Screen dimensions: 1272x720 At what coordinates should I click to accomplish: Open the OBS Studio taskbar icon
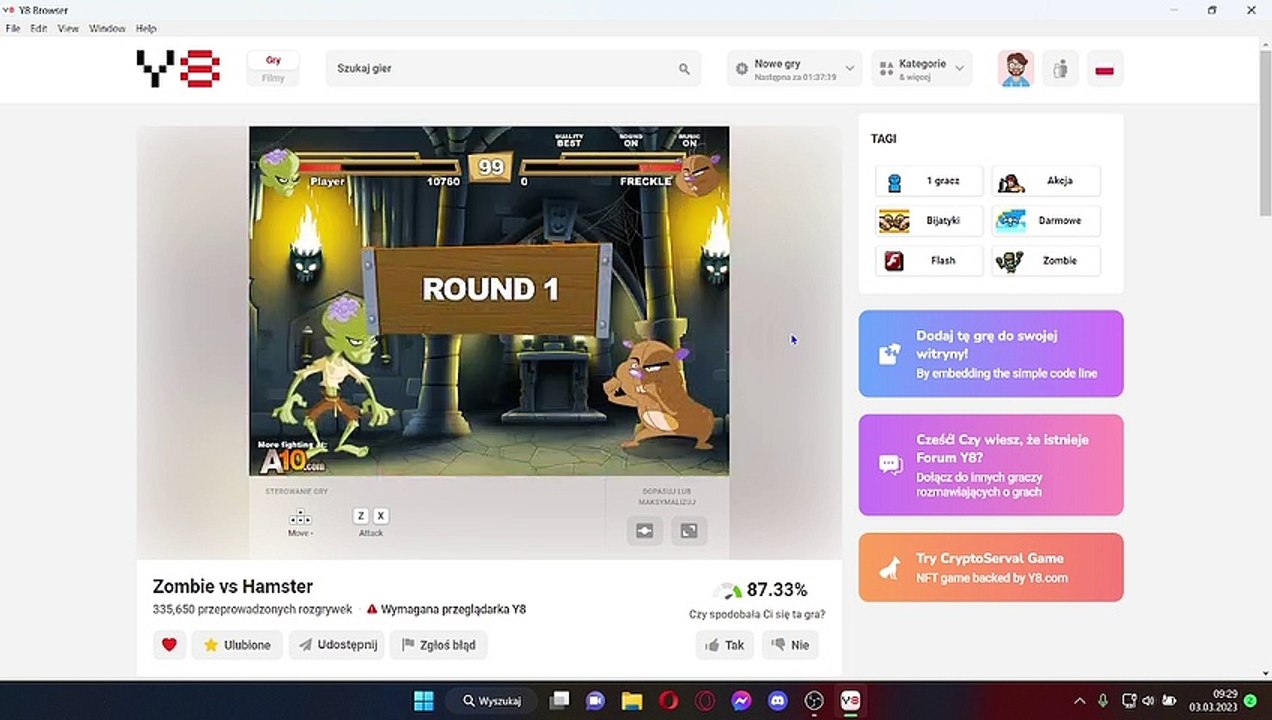coord(814,700)
